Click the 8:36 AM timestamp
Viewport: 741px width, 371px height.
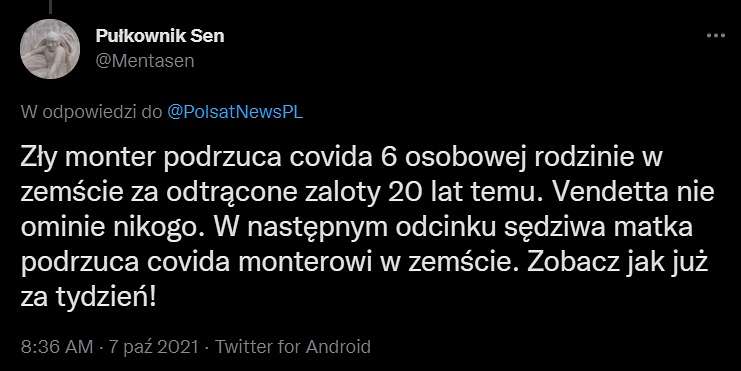[x=57, y=347]
